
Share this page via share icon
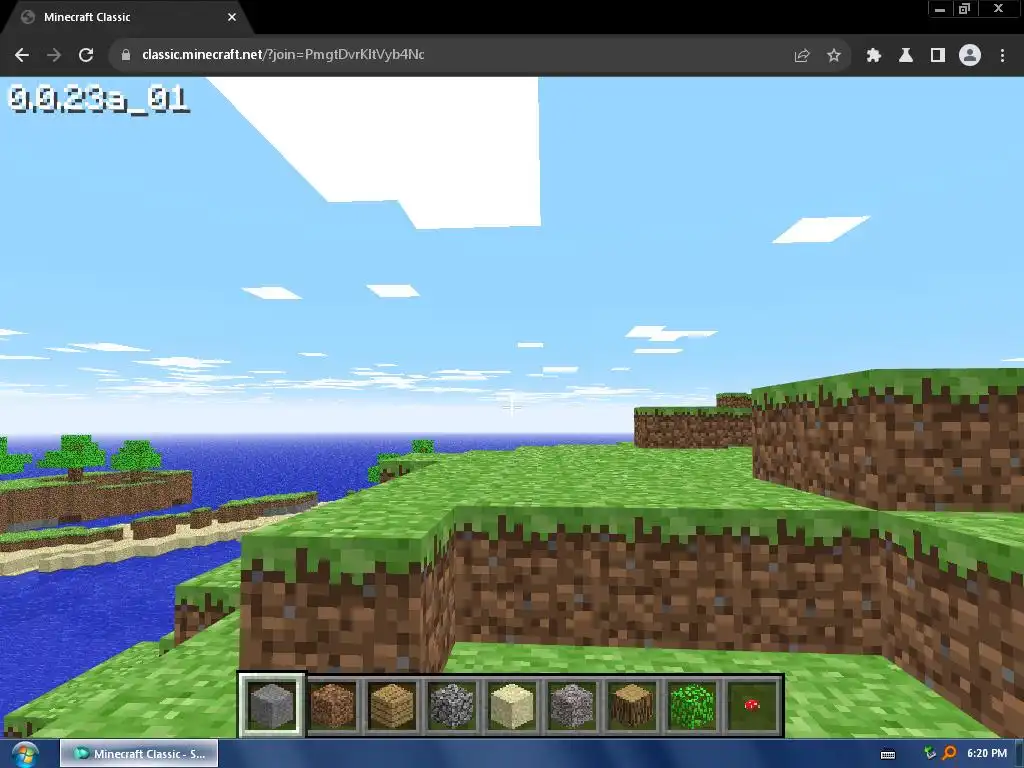pyautogui.click(x=802, y=56)
